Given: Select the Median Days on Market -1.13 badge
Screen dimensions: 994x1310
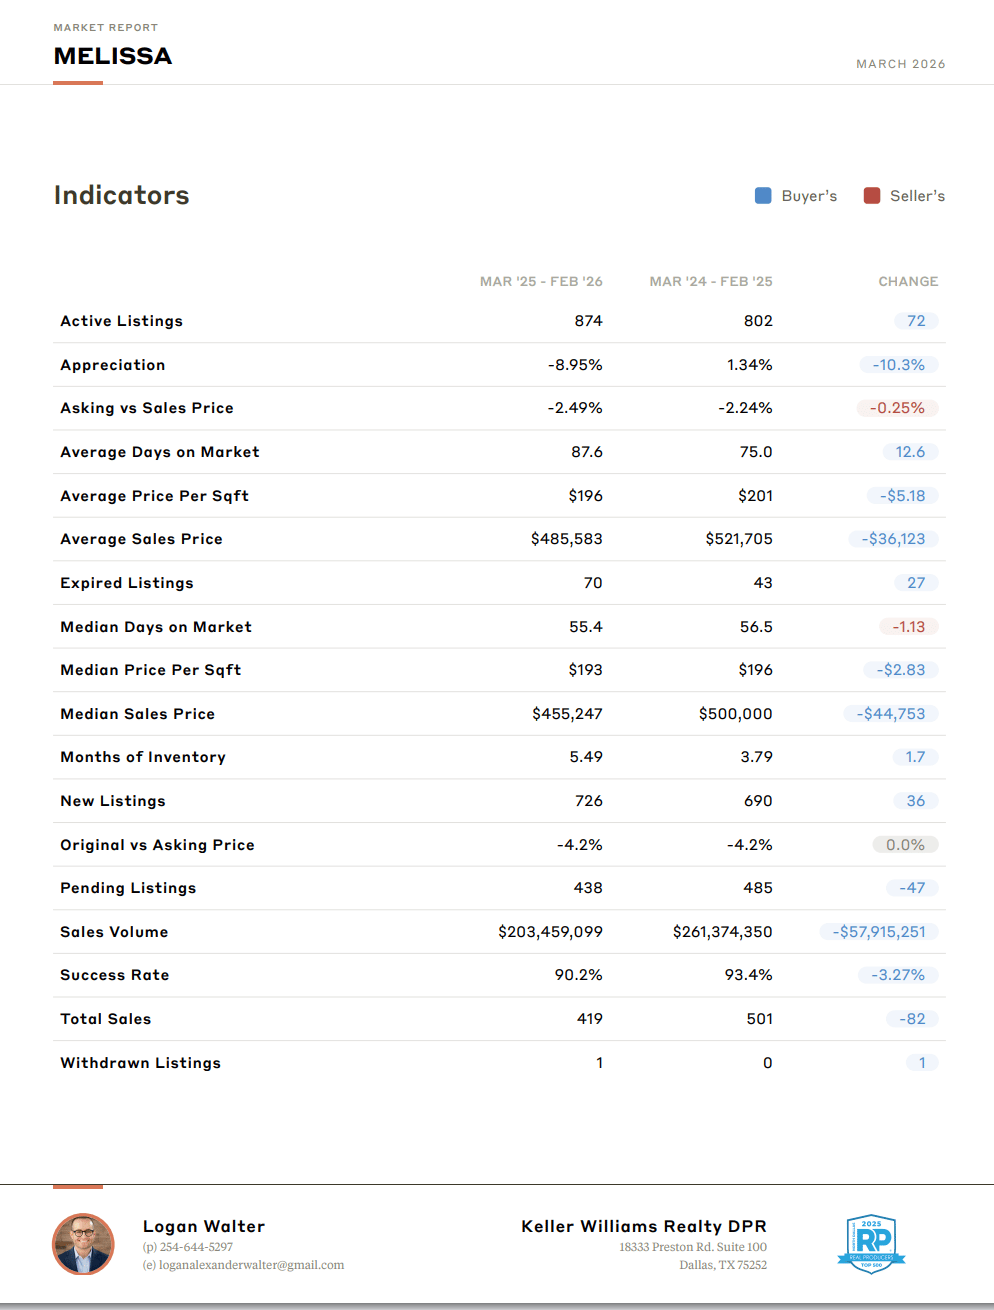Looking at the screenshot, I should coord(908,627).
